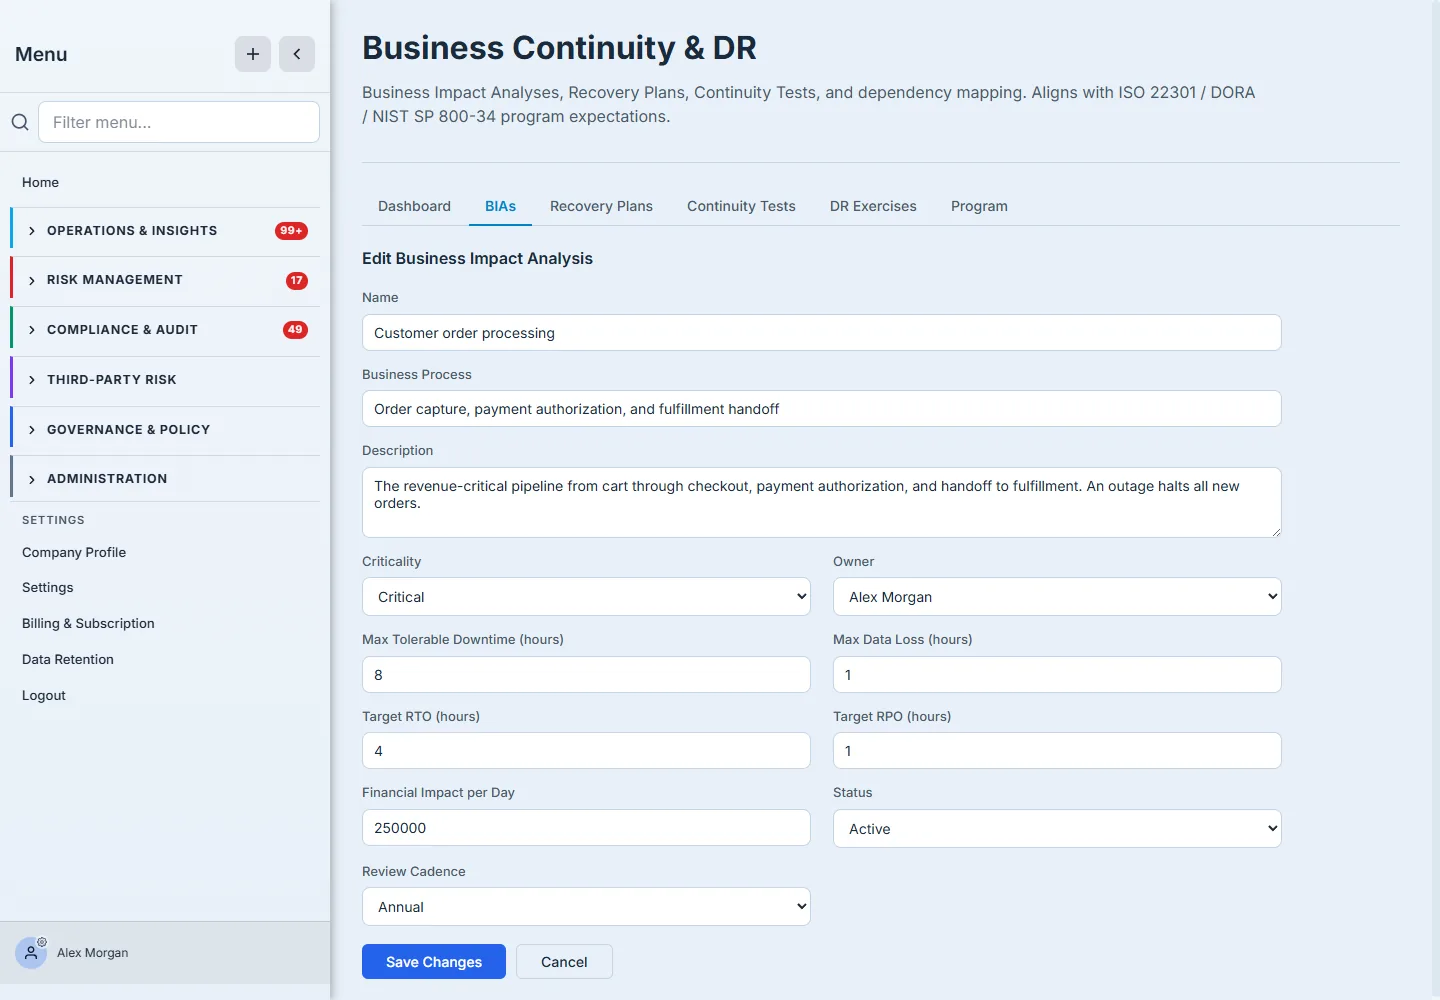Open the Settings link
Image resolution: width=1440 pixels, height=1000 pixels.
tap(48, 587)
